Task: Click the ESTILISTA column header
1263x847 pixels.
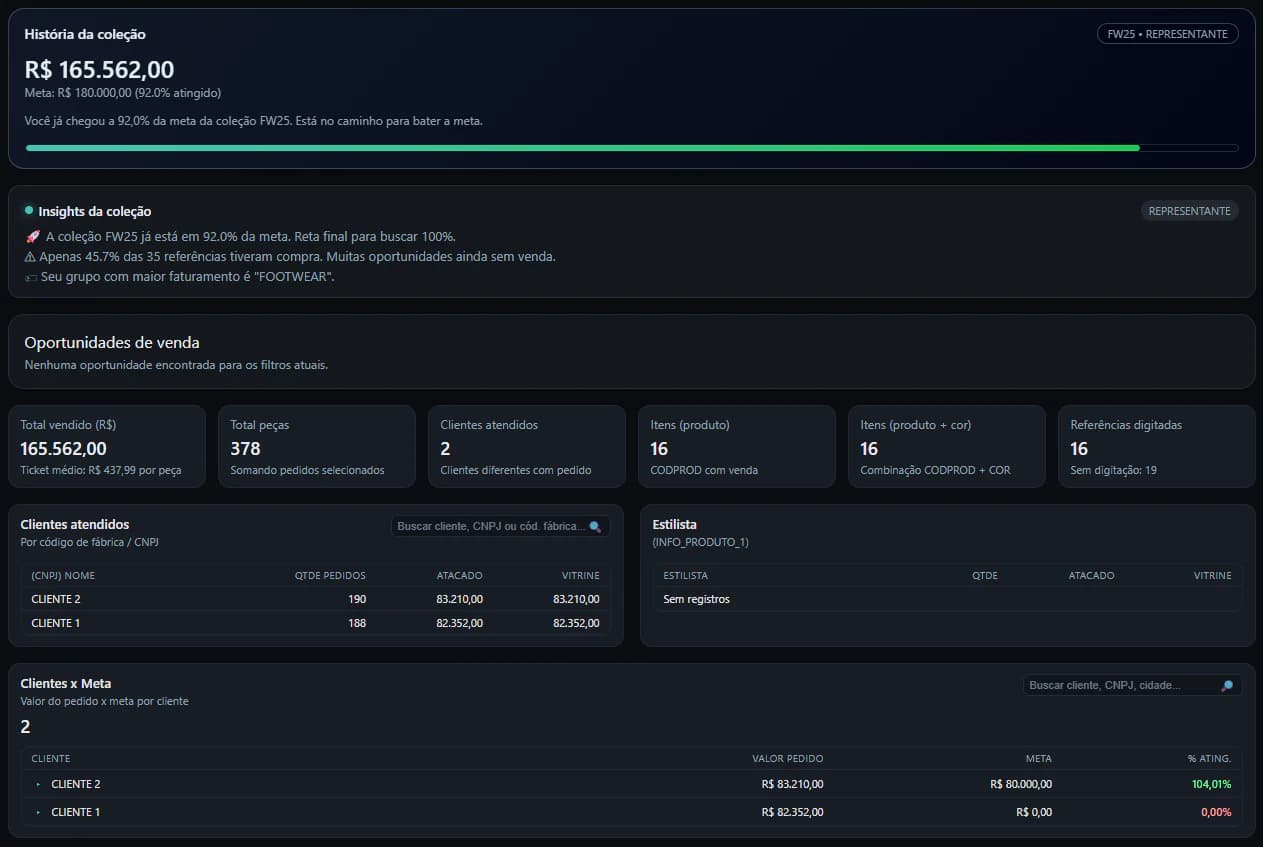Action: coord(686,575)
